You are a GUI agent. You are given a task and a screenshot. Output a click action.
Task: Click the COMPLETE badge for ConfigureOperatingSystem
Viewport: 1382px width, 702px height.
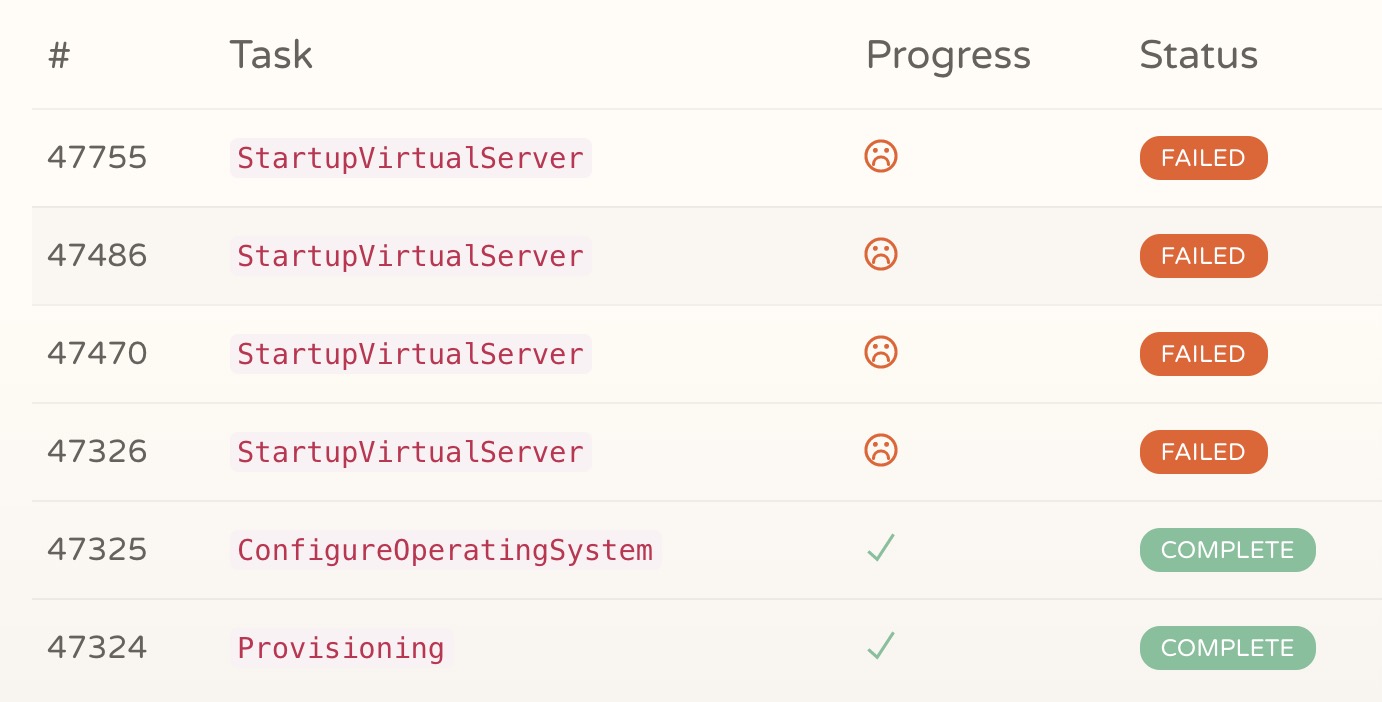[1227, 550]
